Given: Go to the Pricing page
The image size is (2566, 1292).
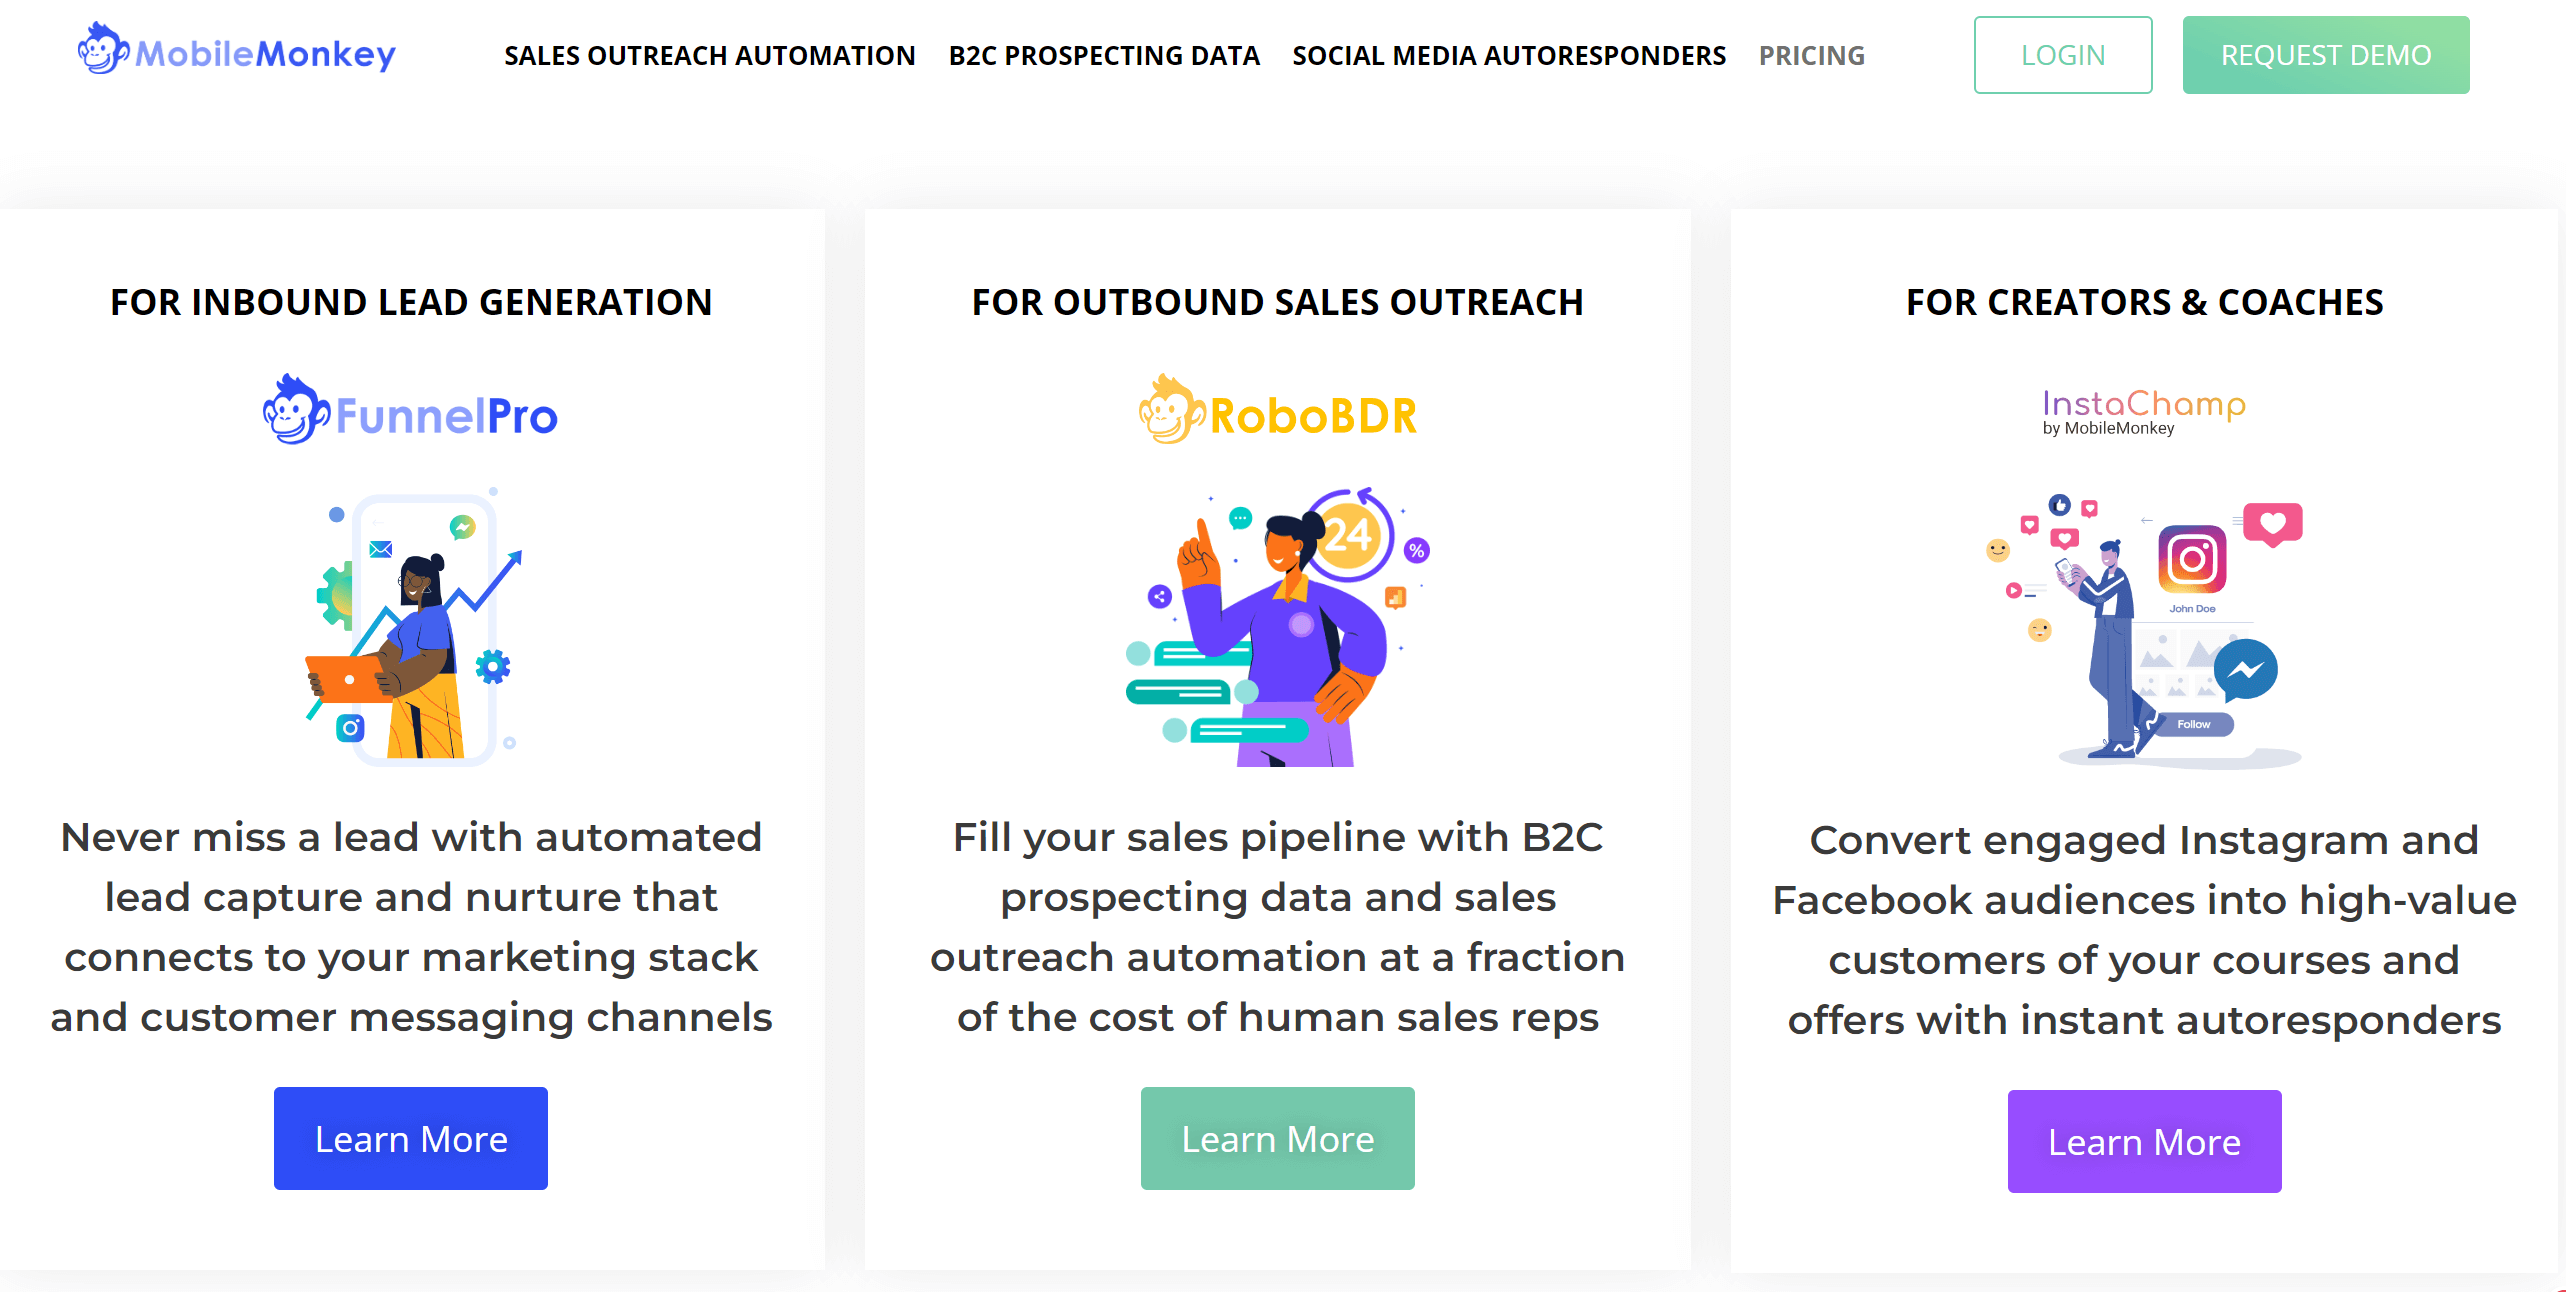Looking at the screenshot, I should tap(1812, 56).
